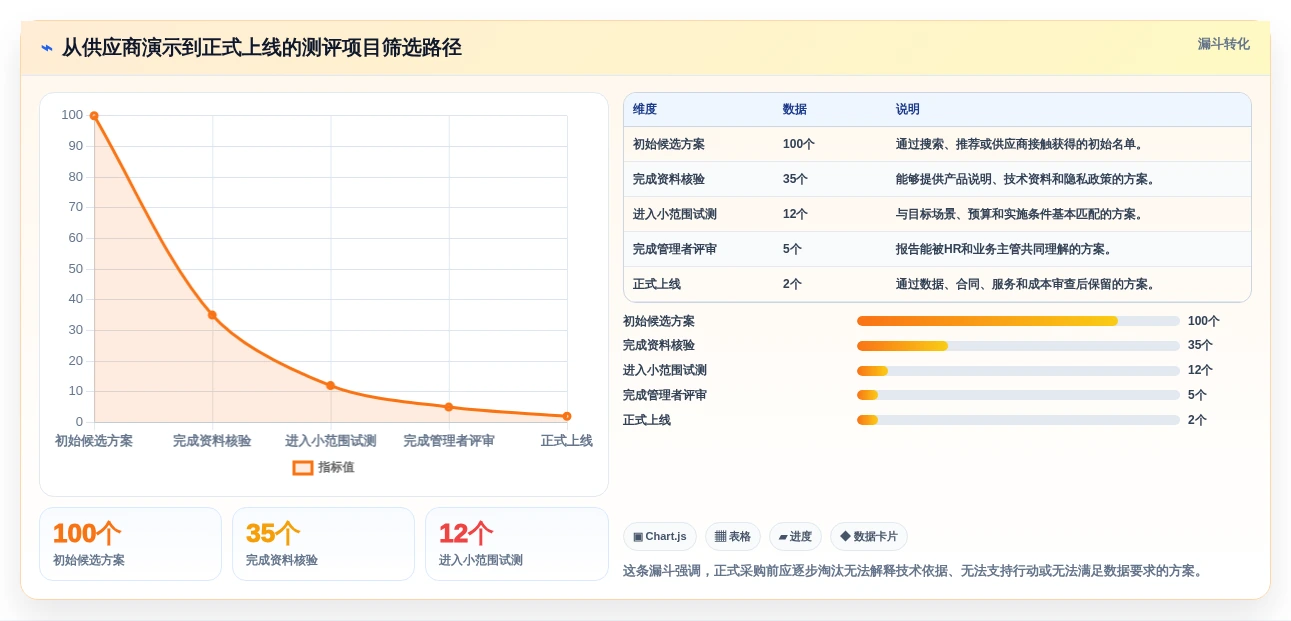Click the 完成管理者评审 progress bar label

point(665,395)
